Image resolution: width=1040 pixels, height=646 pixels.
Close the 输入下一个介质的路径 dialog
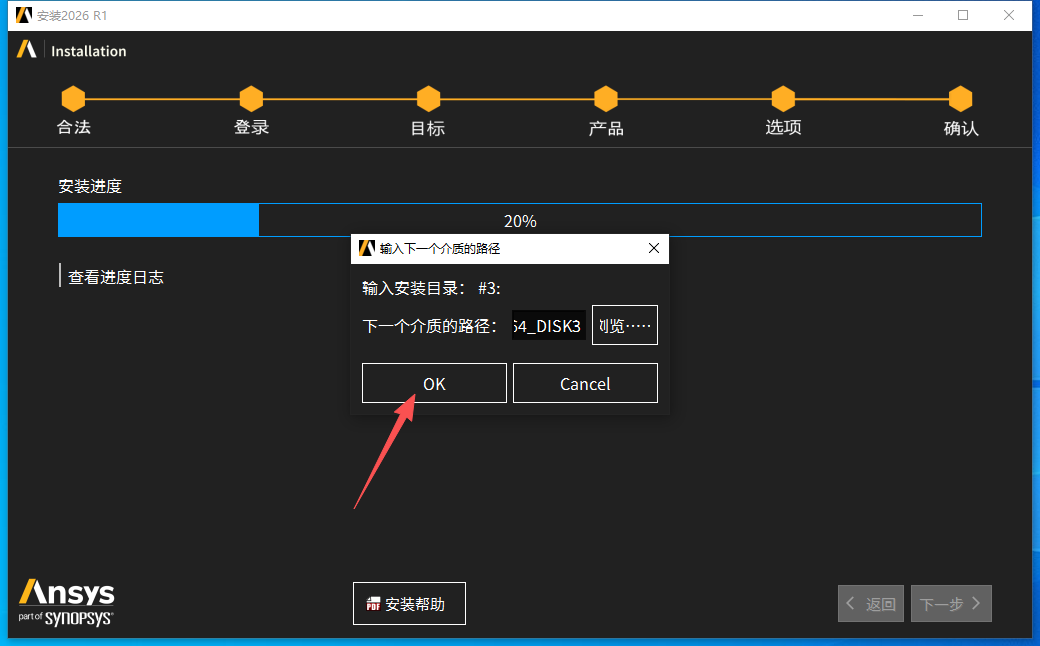654,248
